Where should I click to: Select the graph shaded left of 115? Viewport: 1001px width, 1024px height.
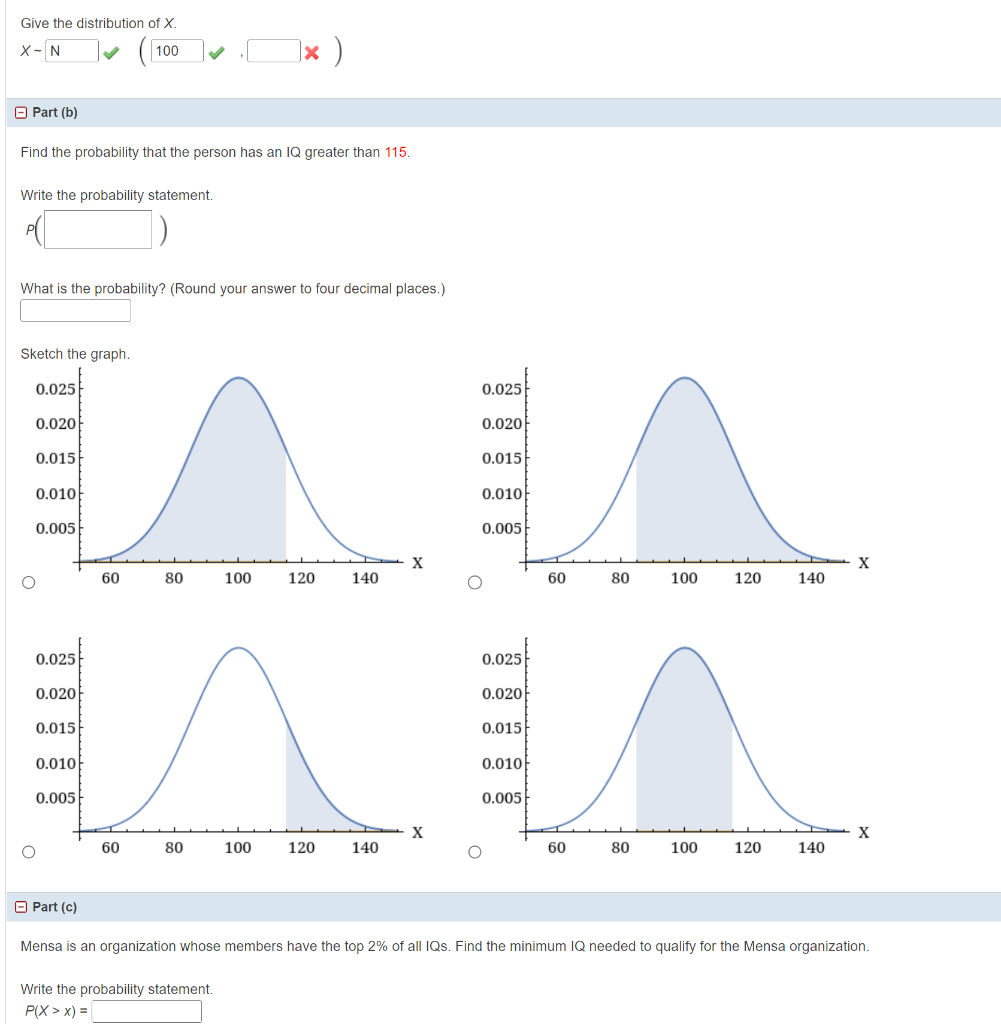tap(28, 583)
